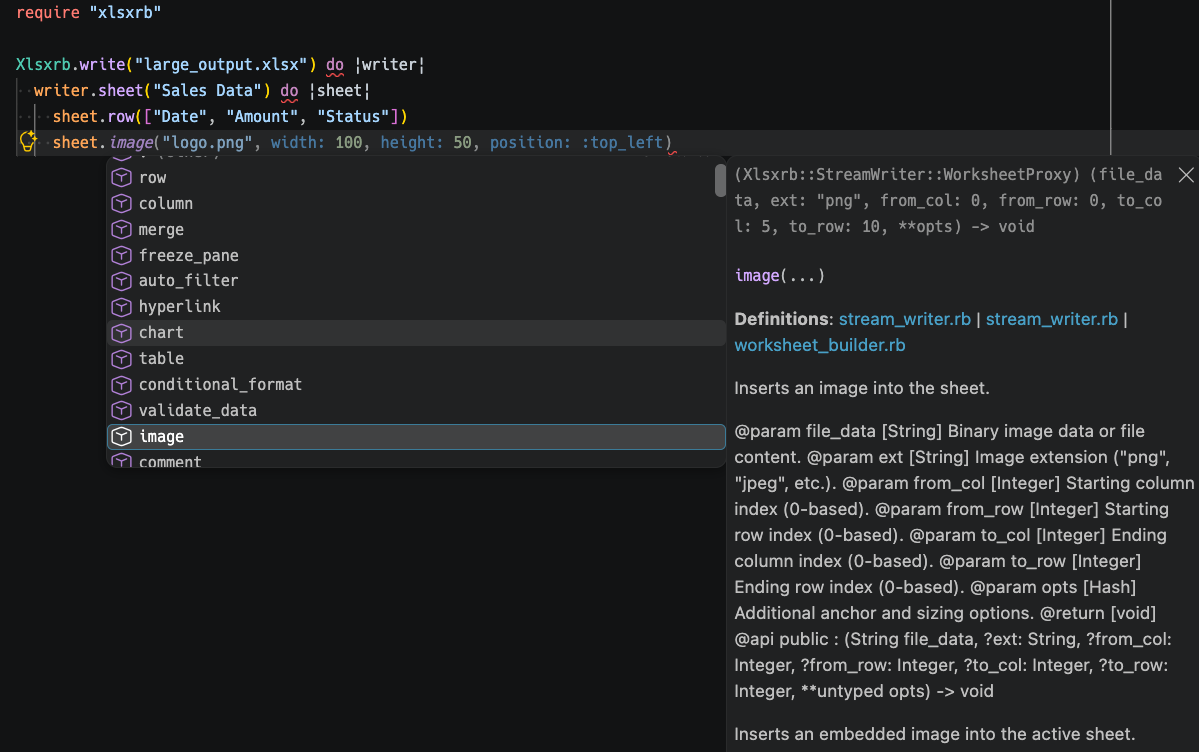Screen dimensions: 1199x752
Task: Open the first stream_writer.rb definition link
Action: (905, 319)
